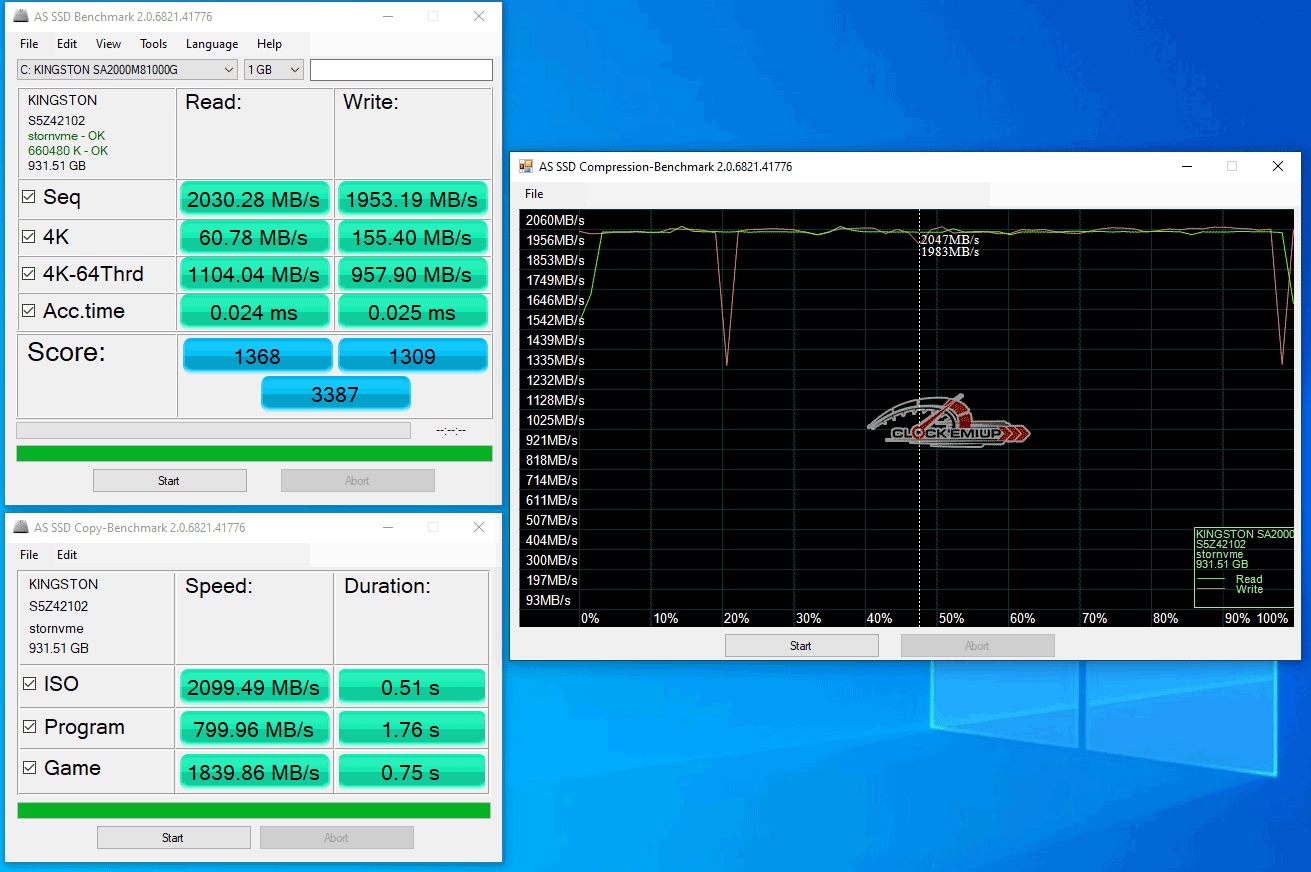Click the green progress bar in Copy-Benchmark
Screen dimensions: 1311x872
254,810
